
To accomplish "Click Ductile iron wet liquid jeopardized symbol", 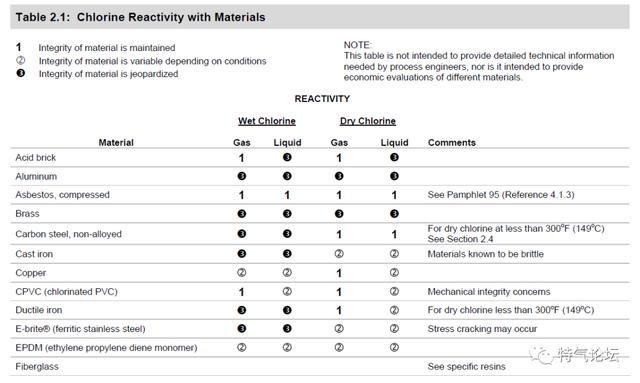I will pyautogui.click(x=287, y=310).
